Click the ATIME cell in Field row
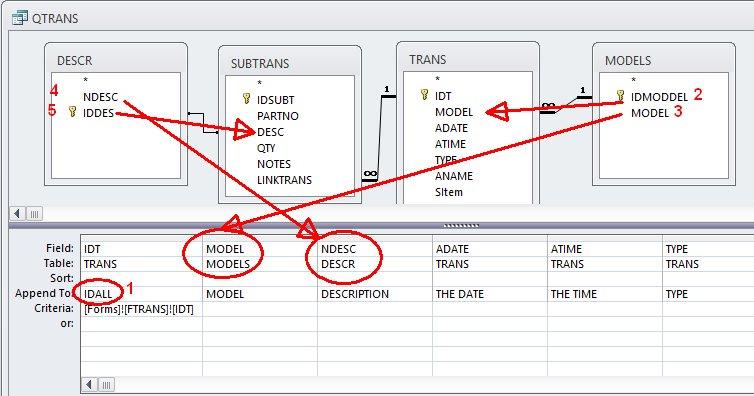The width and height of the screenshot is (754, 396). point(605,249)
